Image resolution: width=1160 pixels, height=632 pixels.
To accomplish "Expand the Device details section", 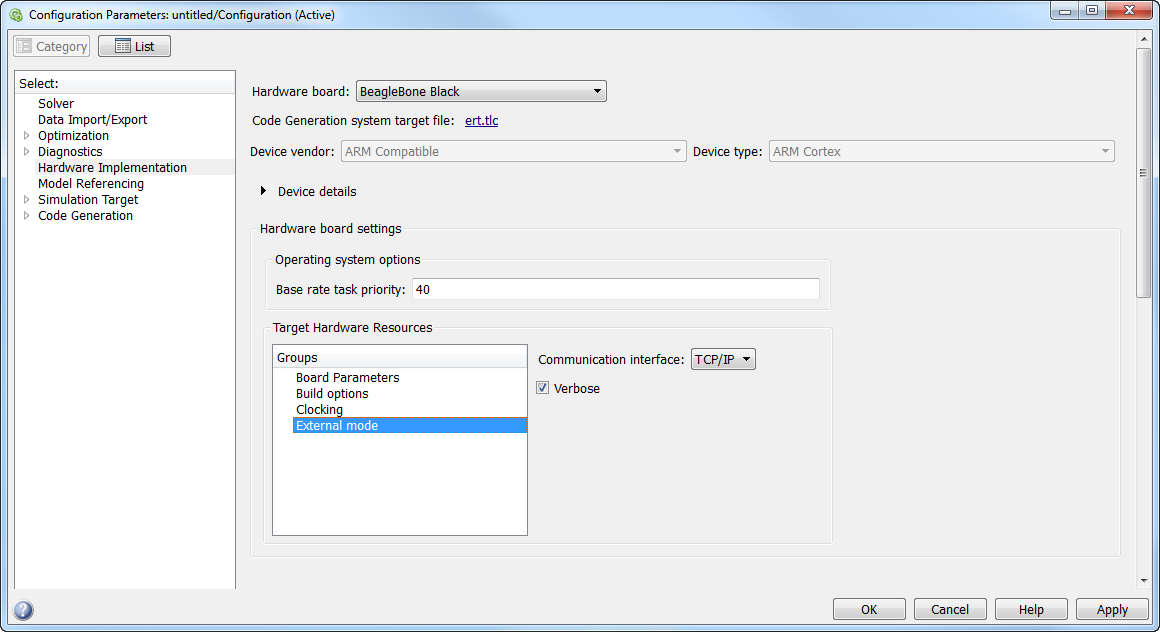I will pyautogui.click(x=264, y=191).
